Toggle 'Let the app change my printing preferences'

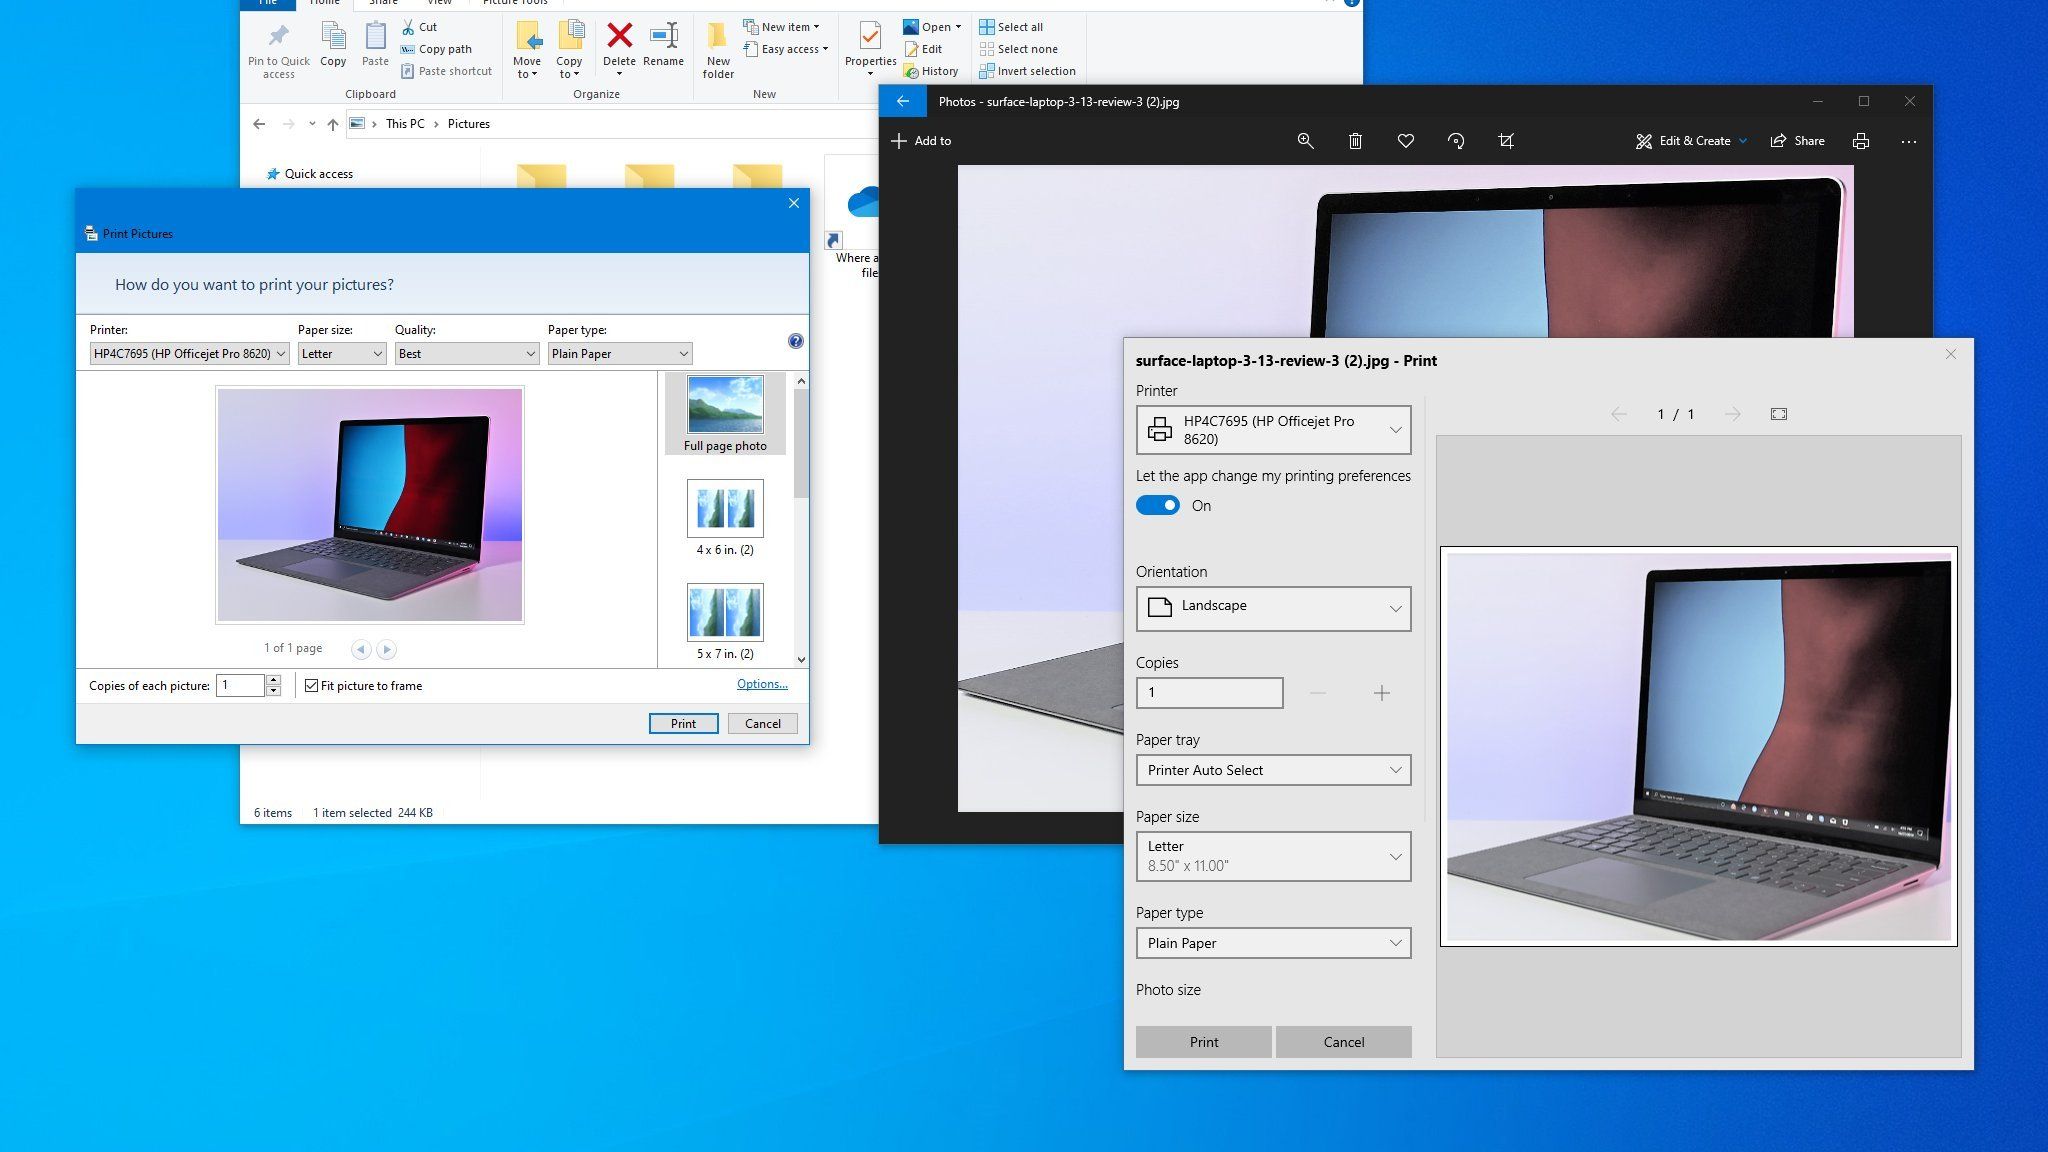click(1158, 506)
